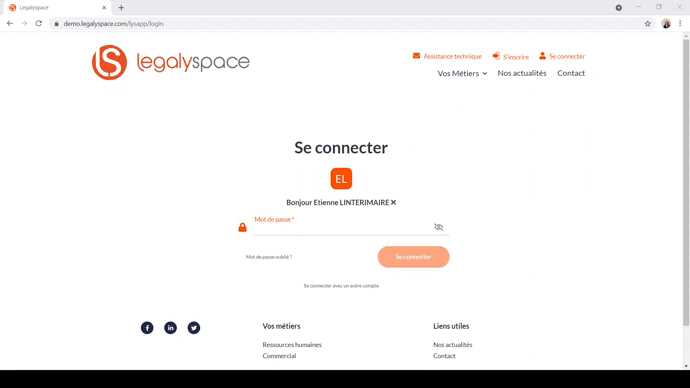Expand the Vos Métiers dropdown
This screenshot has width=690, height=388.
pos(462,73)
